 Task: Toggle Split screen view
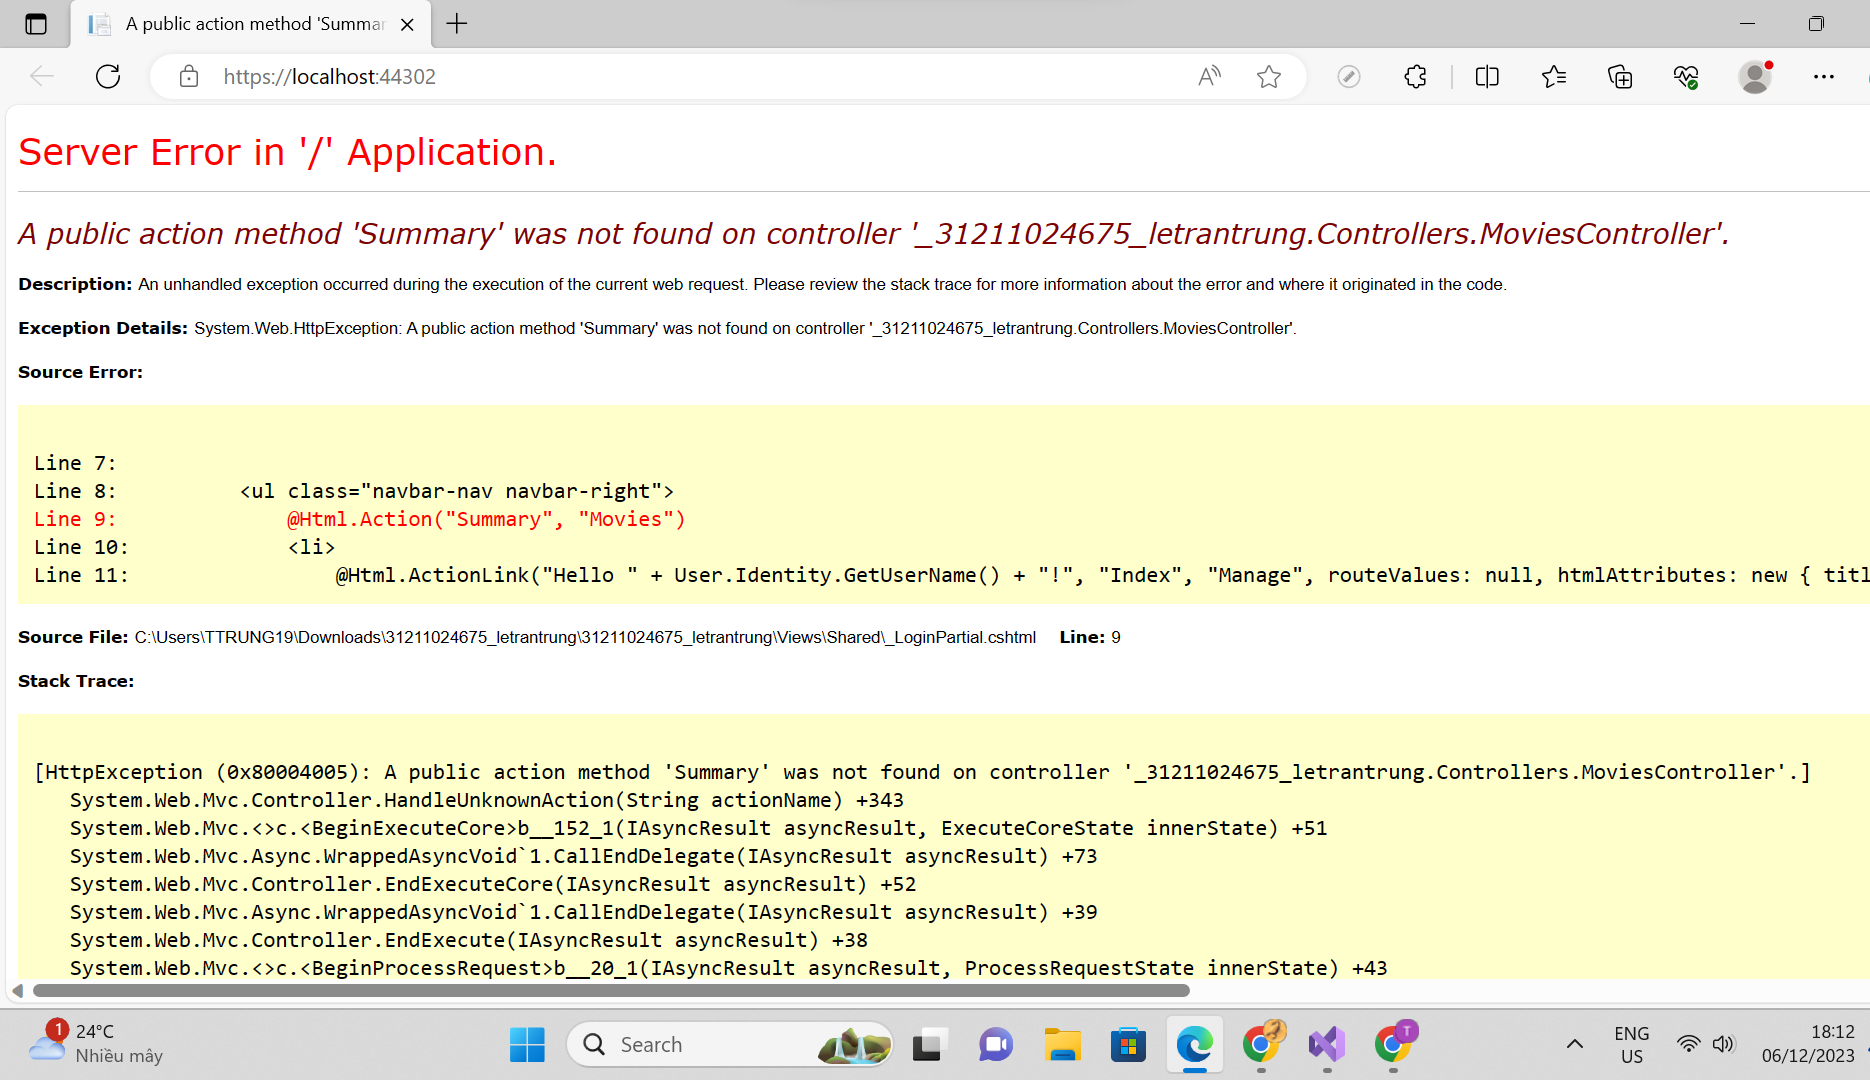(x=1487, y=77)
